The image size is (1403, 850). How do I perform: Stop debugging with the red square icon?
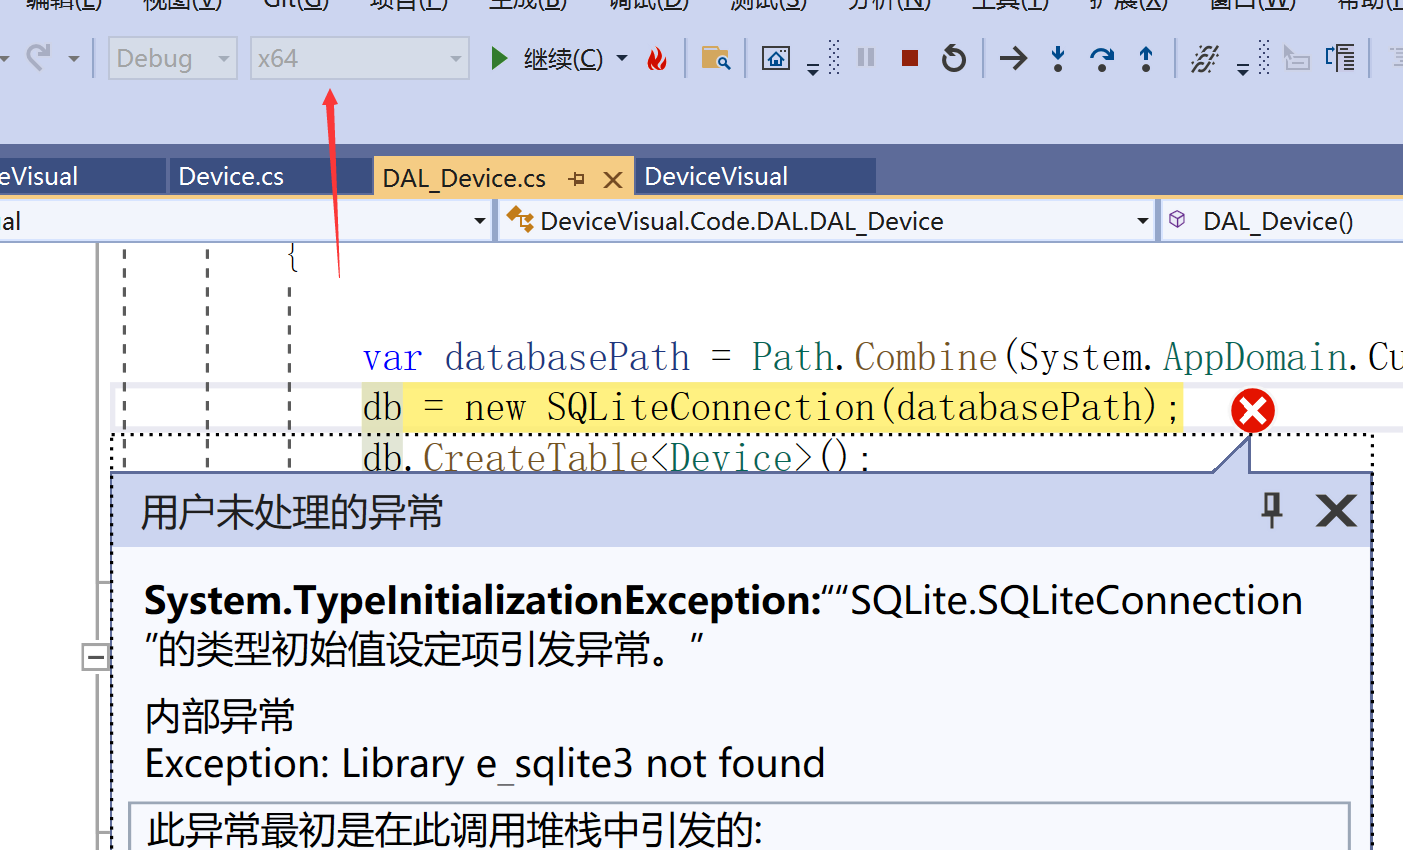click(908, 58)
